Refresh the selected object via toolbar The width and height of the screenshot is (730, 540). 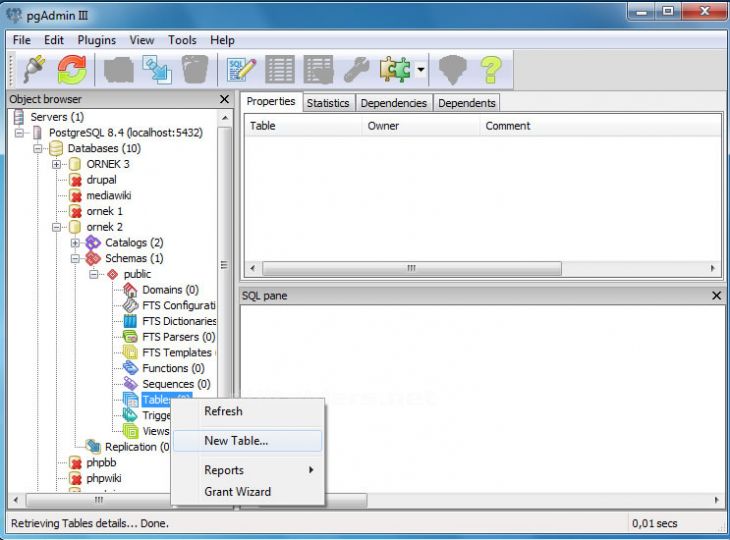(x=72, y=70)
